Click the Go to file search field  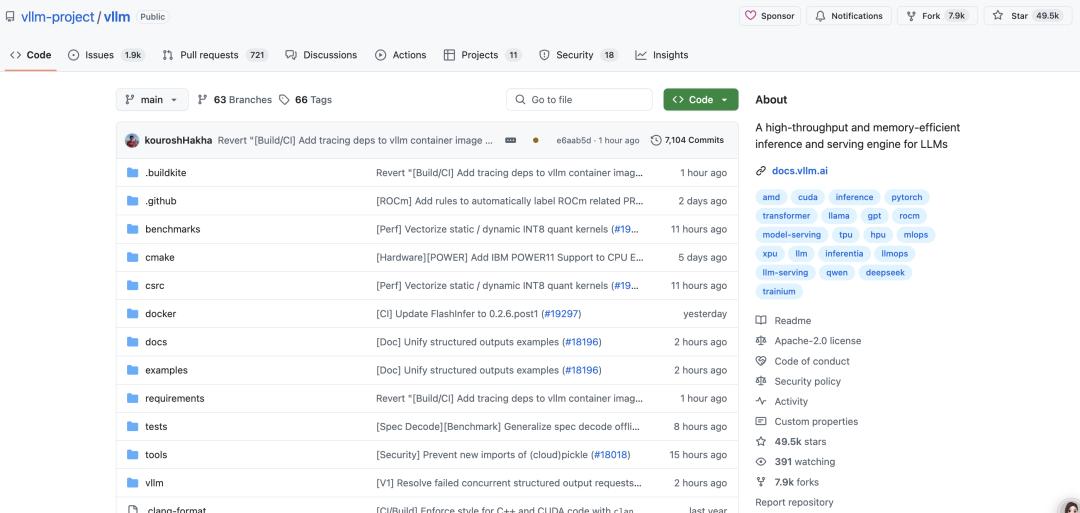(x=579, y=100)
